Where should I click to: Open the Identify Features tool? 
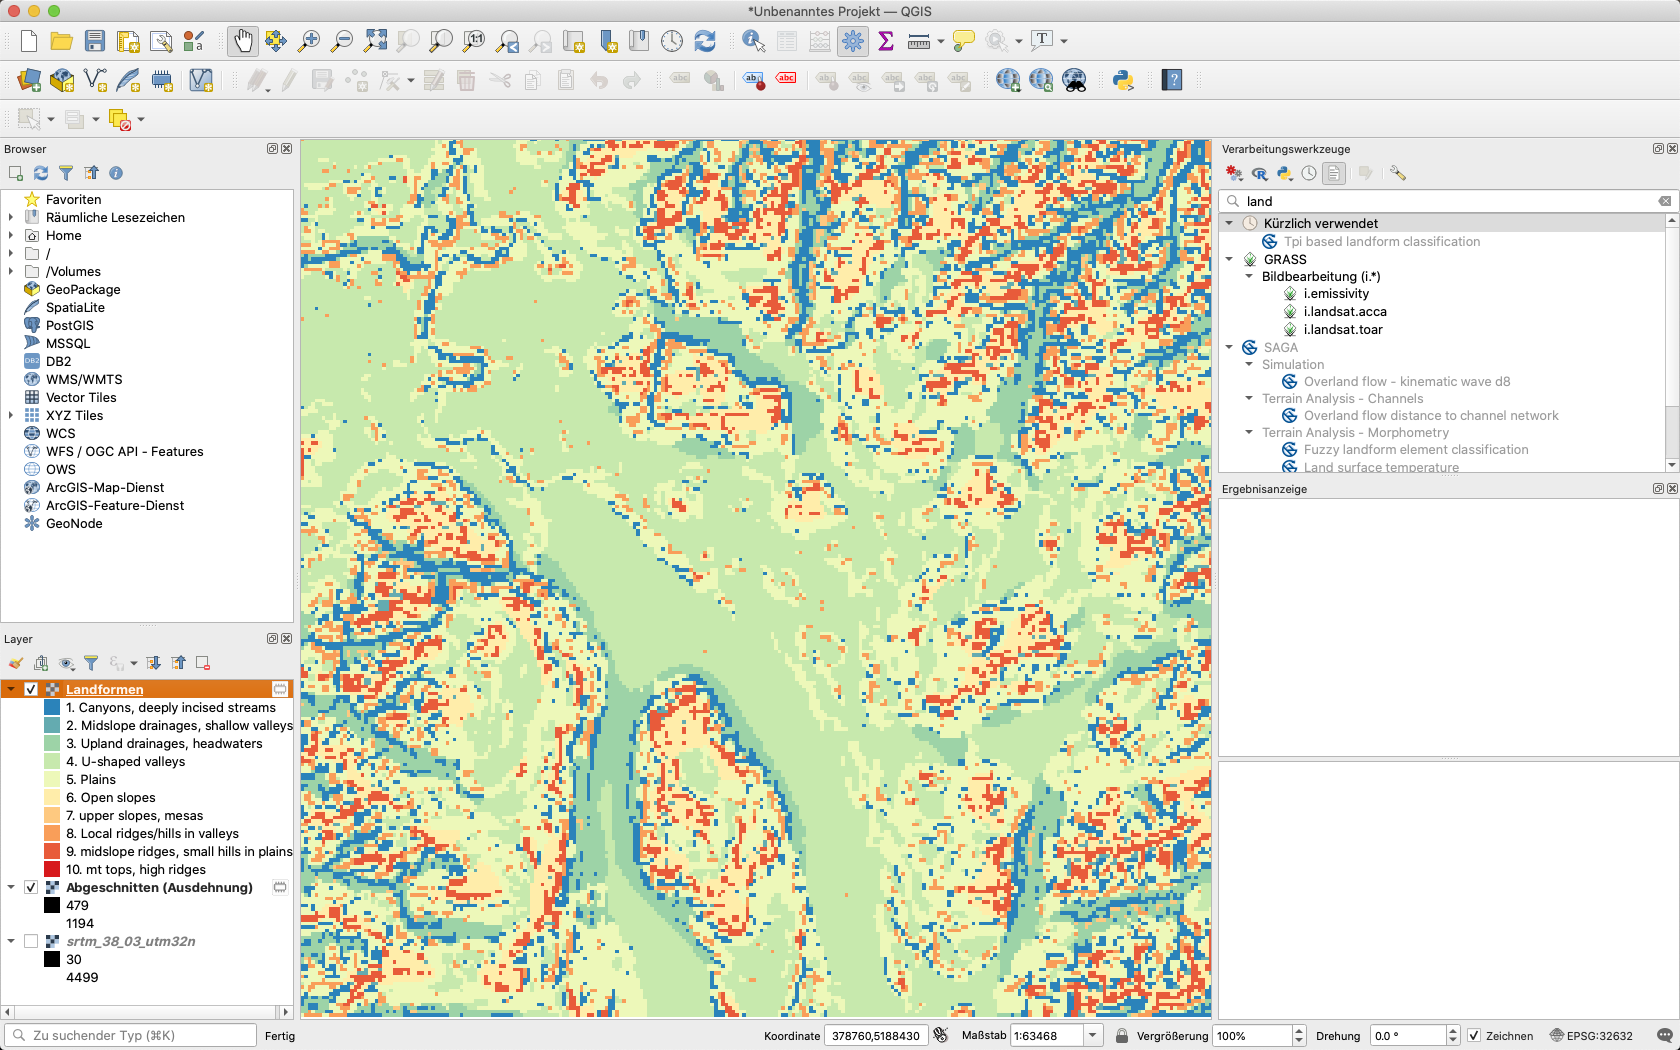point(753,41)
